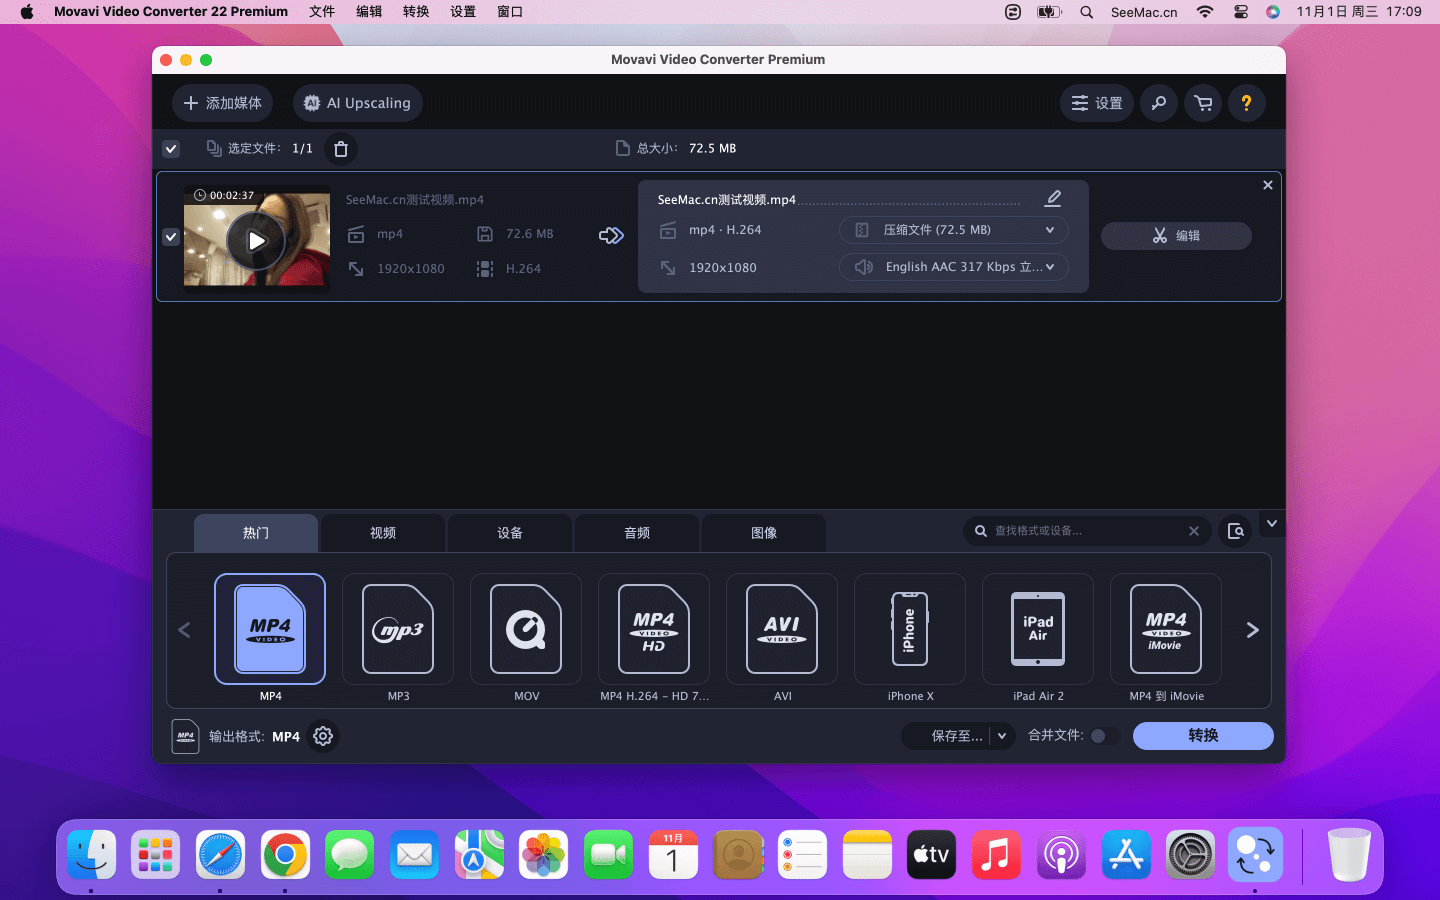Image resolution: width=1440 pixels, height=900 pixels.
Task: Open the 窗口 menu in menu bar
Action: pyautogui.click(x=510, y=12)
